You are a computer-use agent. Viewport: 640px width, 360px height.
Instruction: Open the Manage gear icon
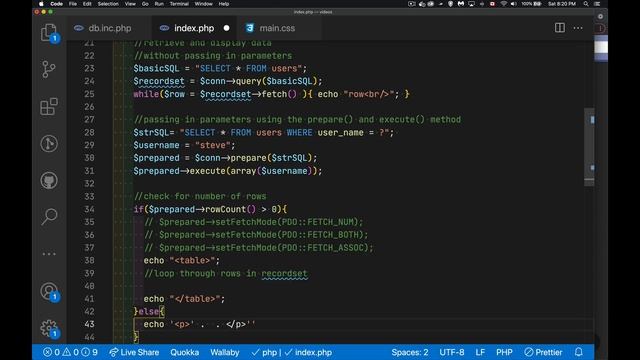(x=49, y=328)
